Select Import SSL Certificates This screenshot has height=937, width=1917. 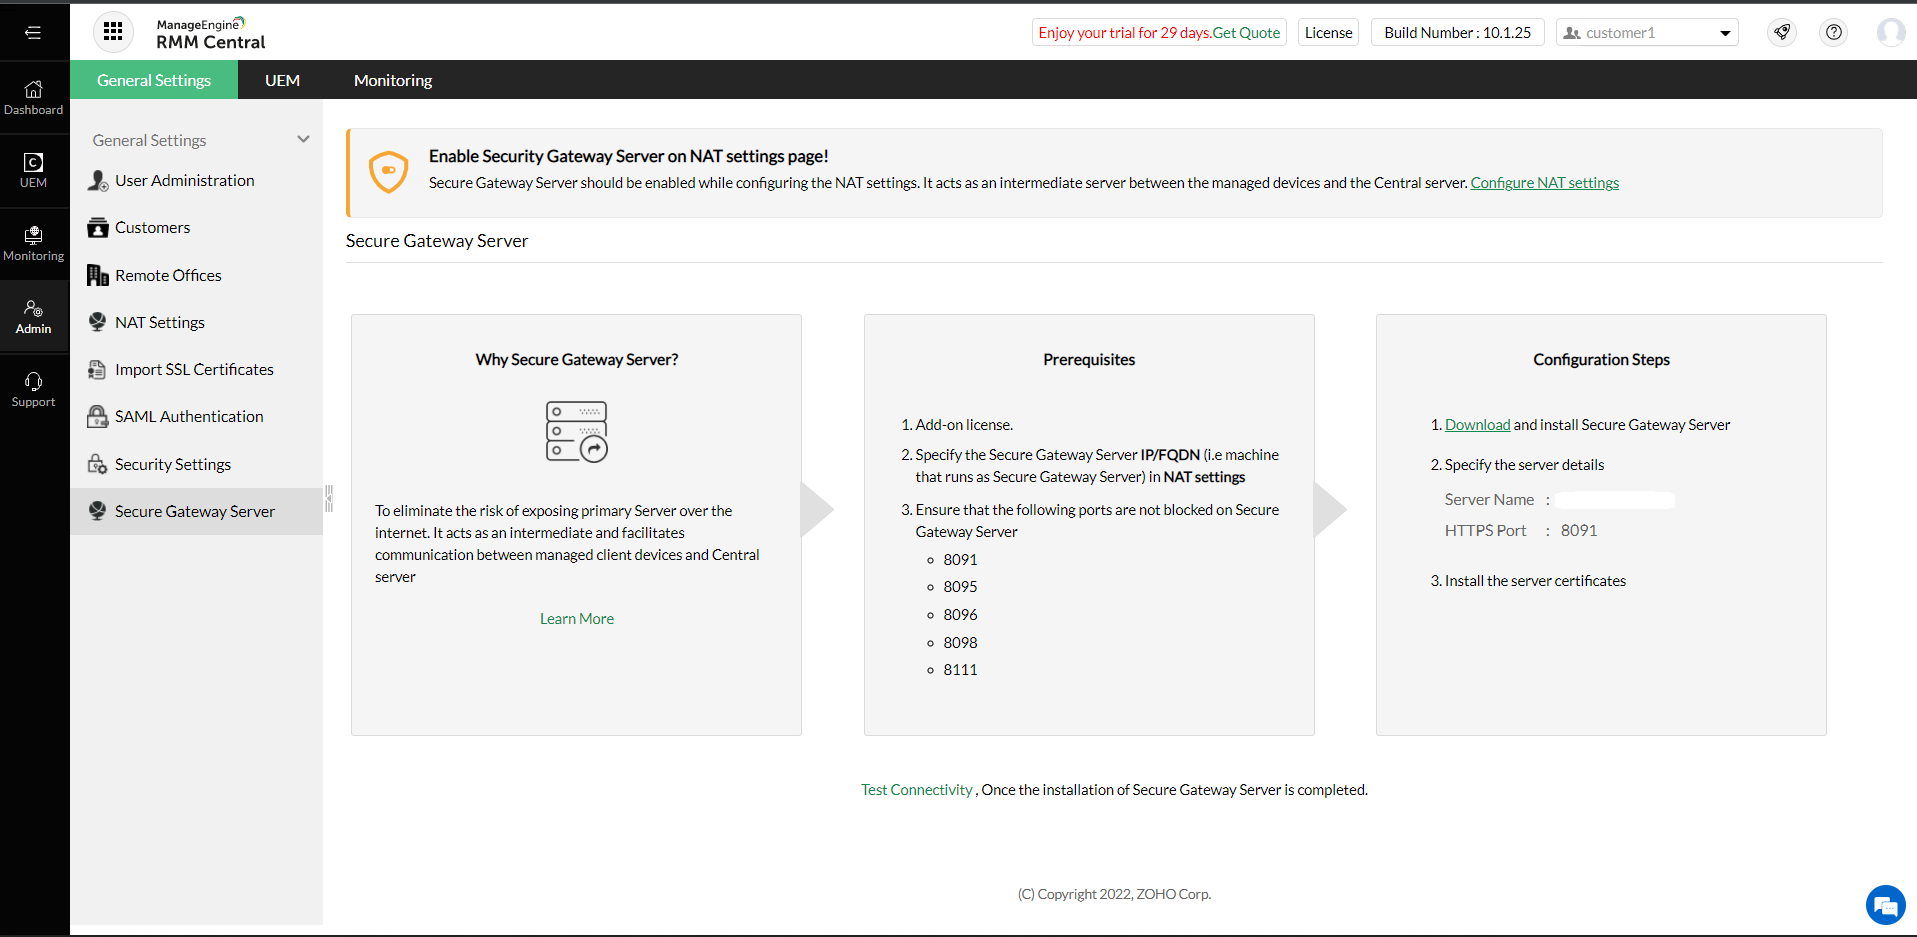click(x=194, y=369)
